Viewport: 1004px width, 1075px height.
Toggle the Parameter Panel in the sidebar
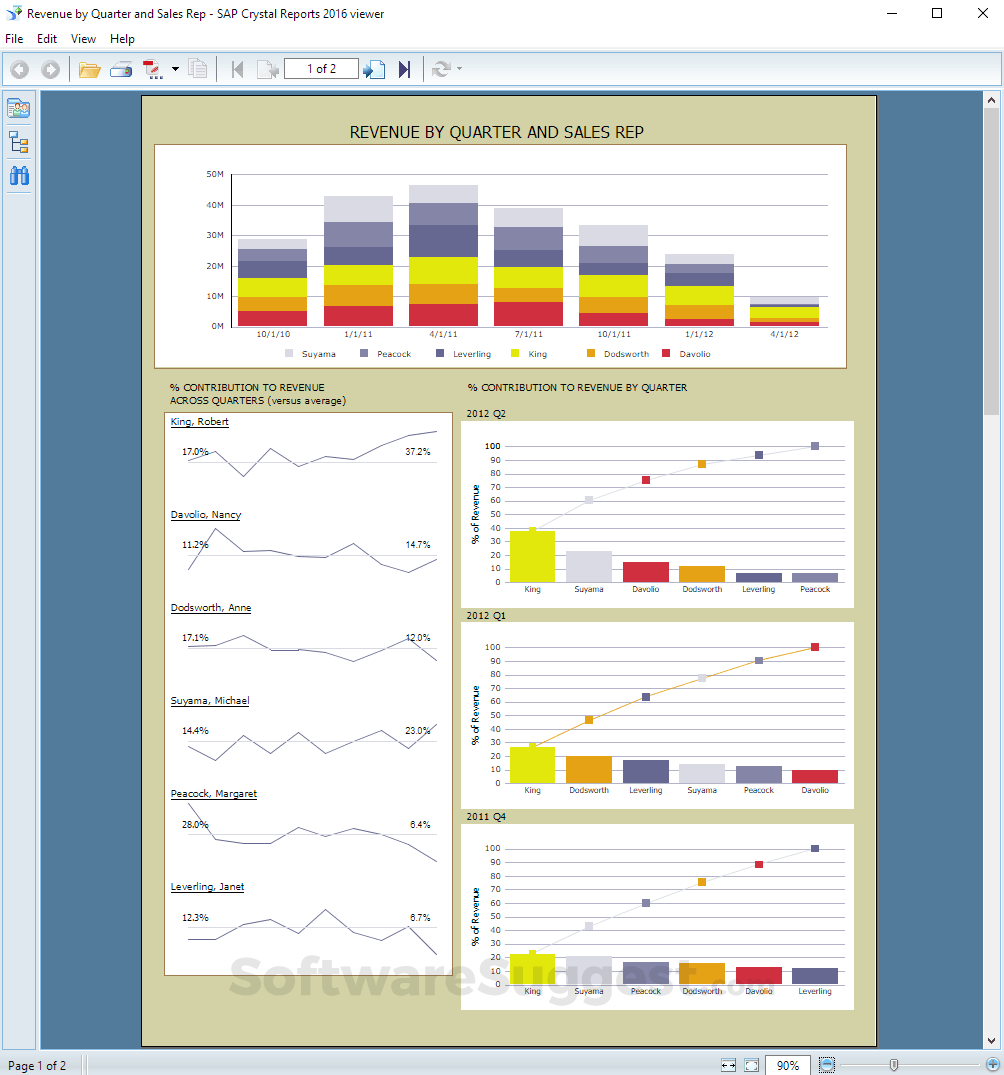pyautogui.click(x=17, y=107)
